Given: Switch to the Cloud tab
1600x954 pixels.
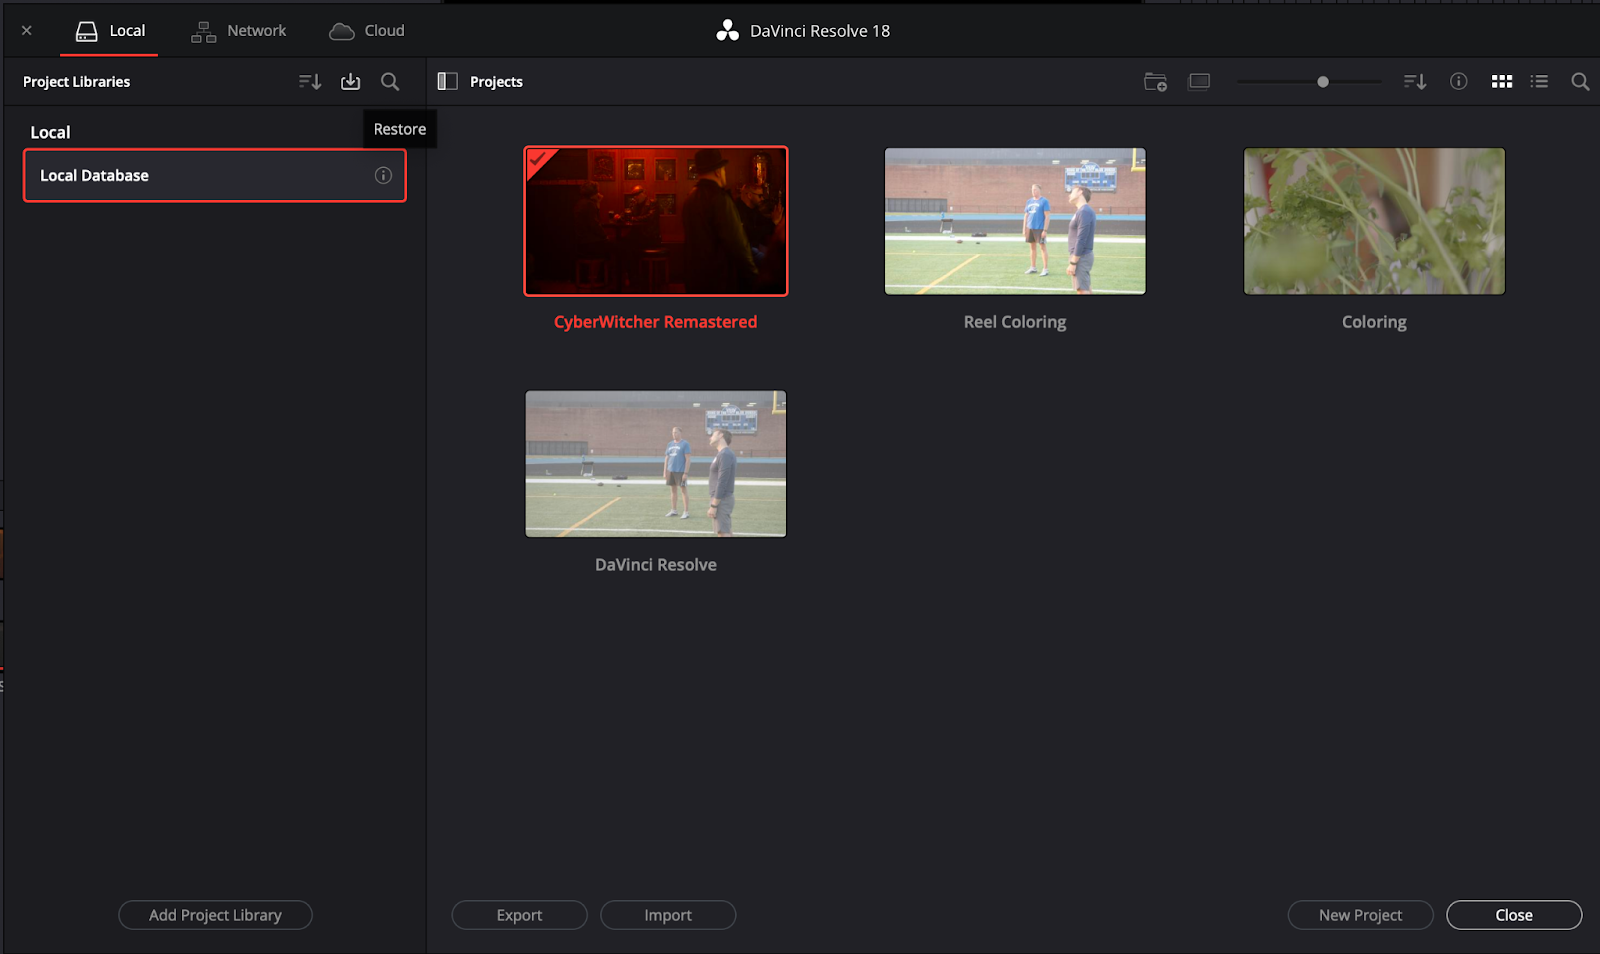Looking at the screenshot, I should (x=366, y=30).
